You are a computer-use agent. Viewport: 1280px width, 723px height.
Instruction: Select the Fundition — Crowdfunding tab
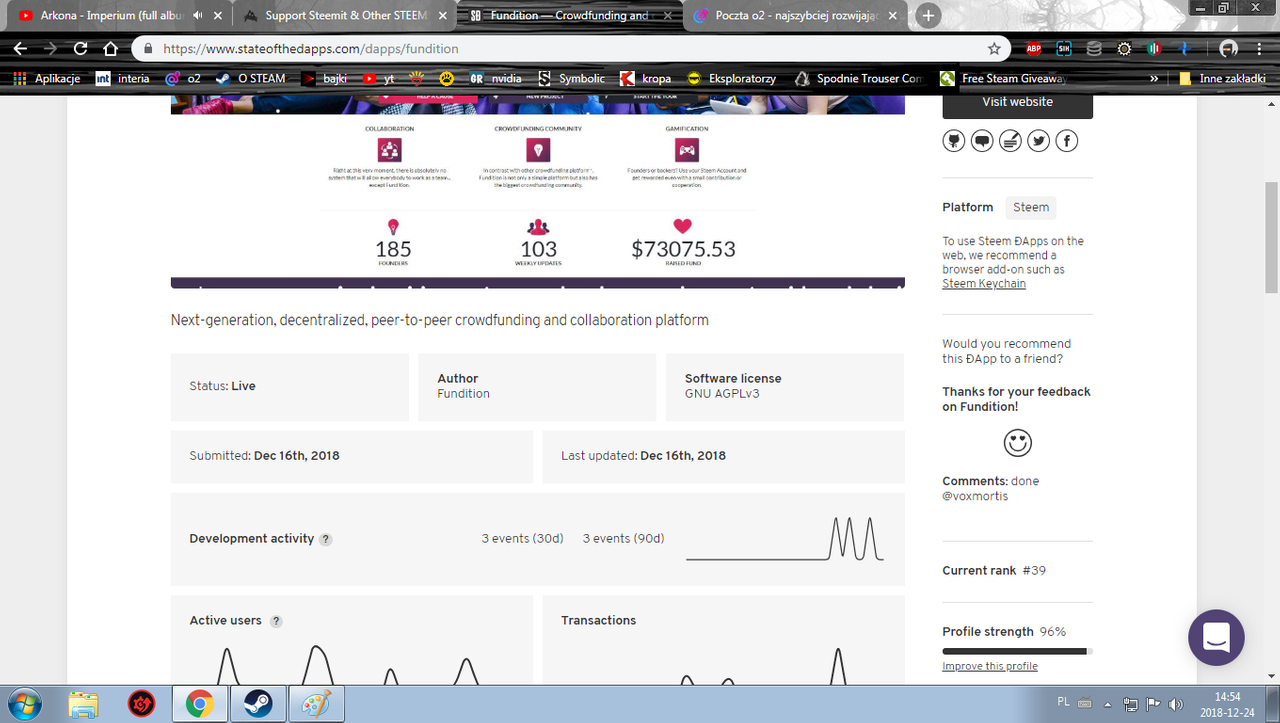(570, 16)
